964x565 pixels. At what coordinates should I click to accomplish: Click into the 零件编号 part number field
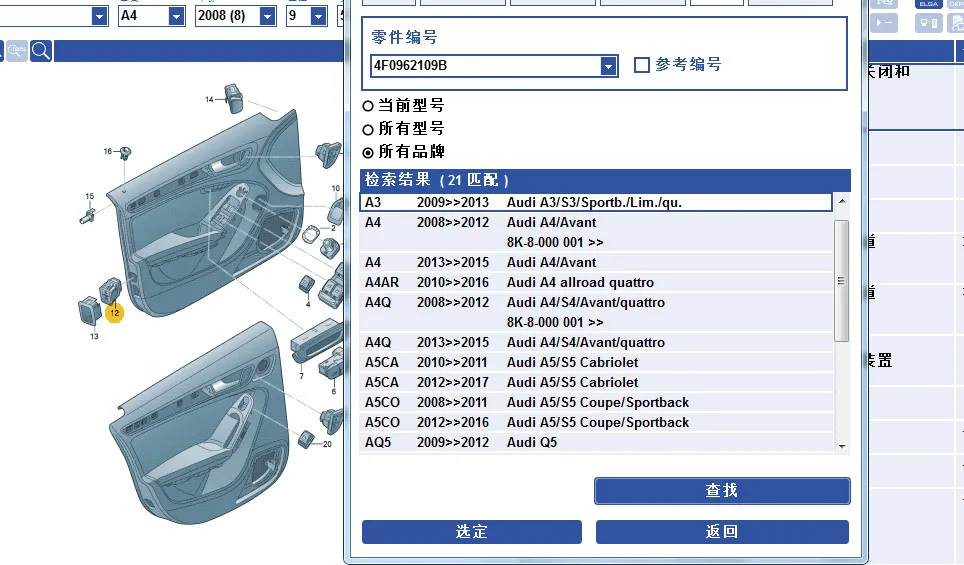click(486, 66)
